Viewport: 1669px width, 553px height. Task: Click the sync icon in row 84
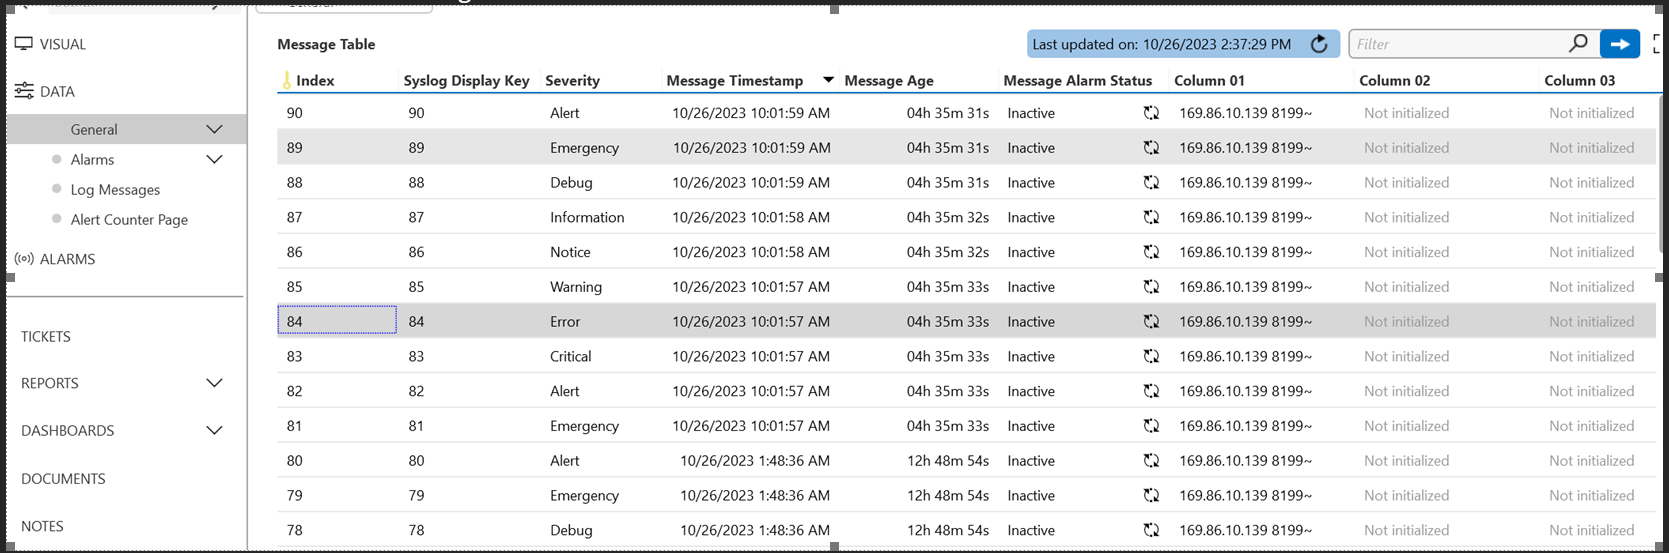(1151, 321)
